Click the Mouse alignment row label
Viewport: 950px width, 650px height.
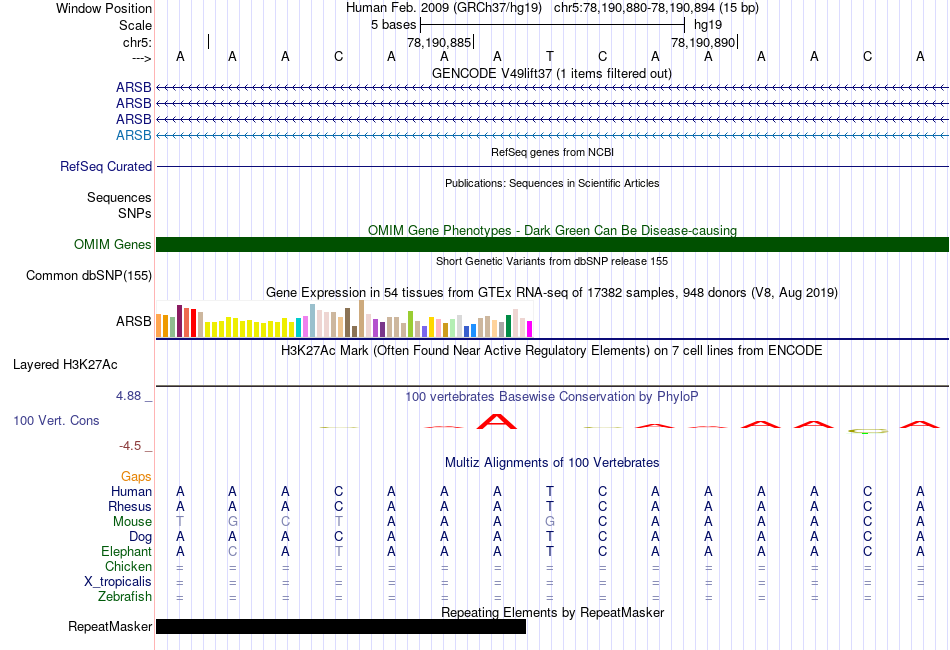click(x=132, y=522)
